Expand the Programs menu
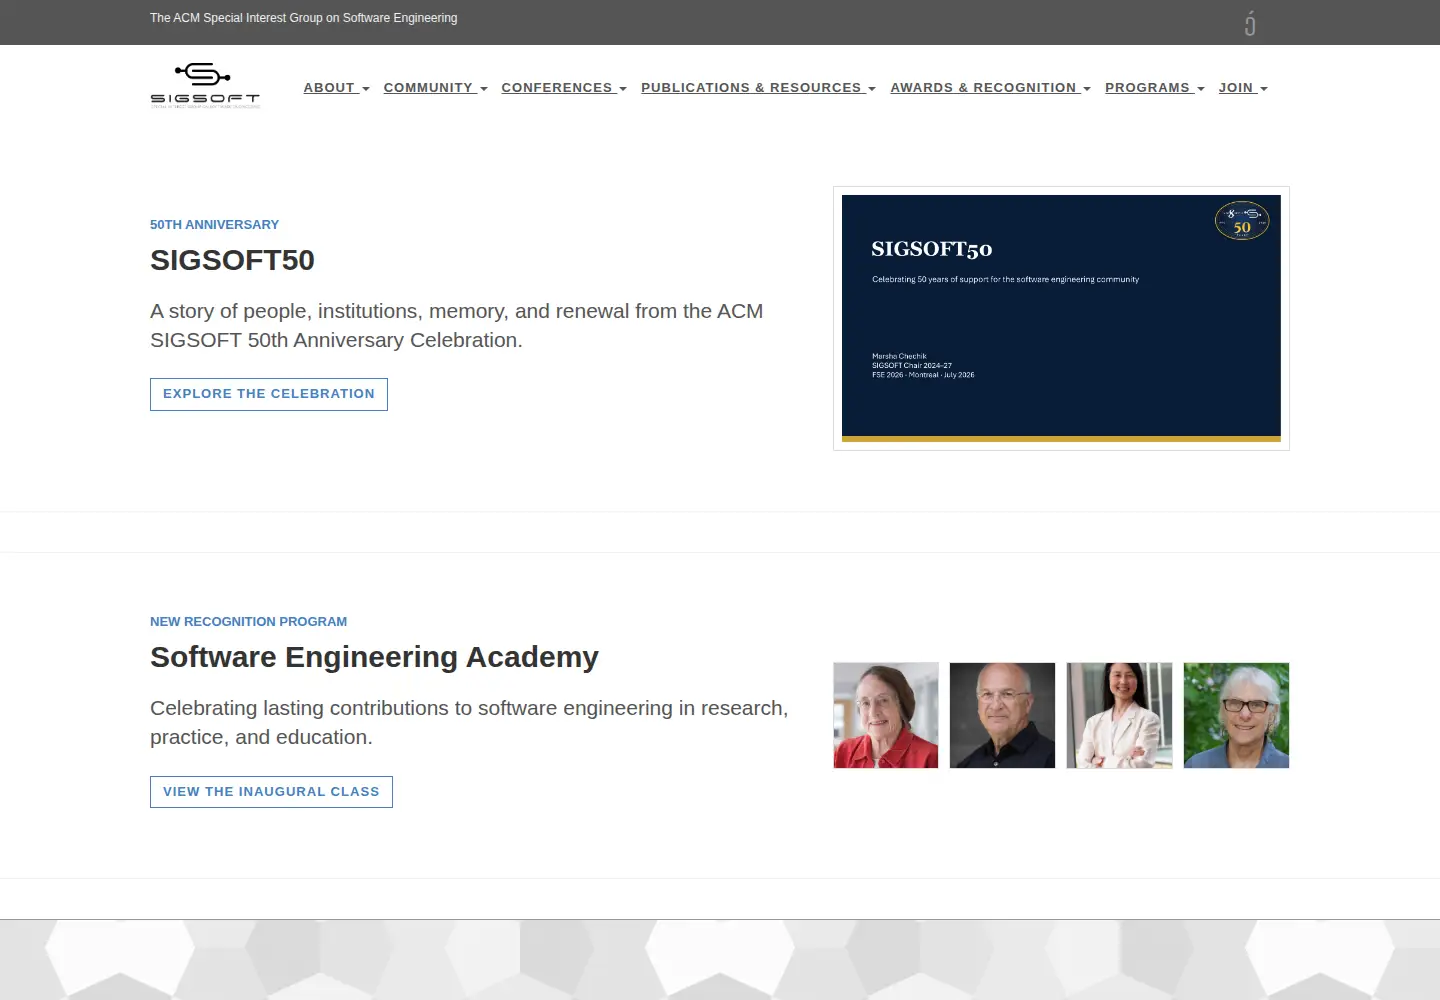The image size is (1440, 1000). coord(1155,88)
